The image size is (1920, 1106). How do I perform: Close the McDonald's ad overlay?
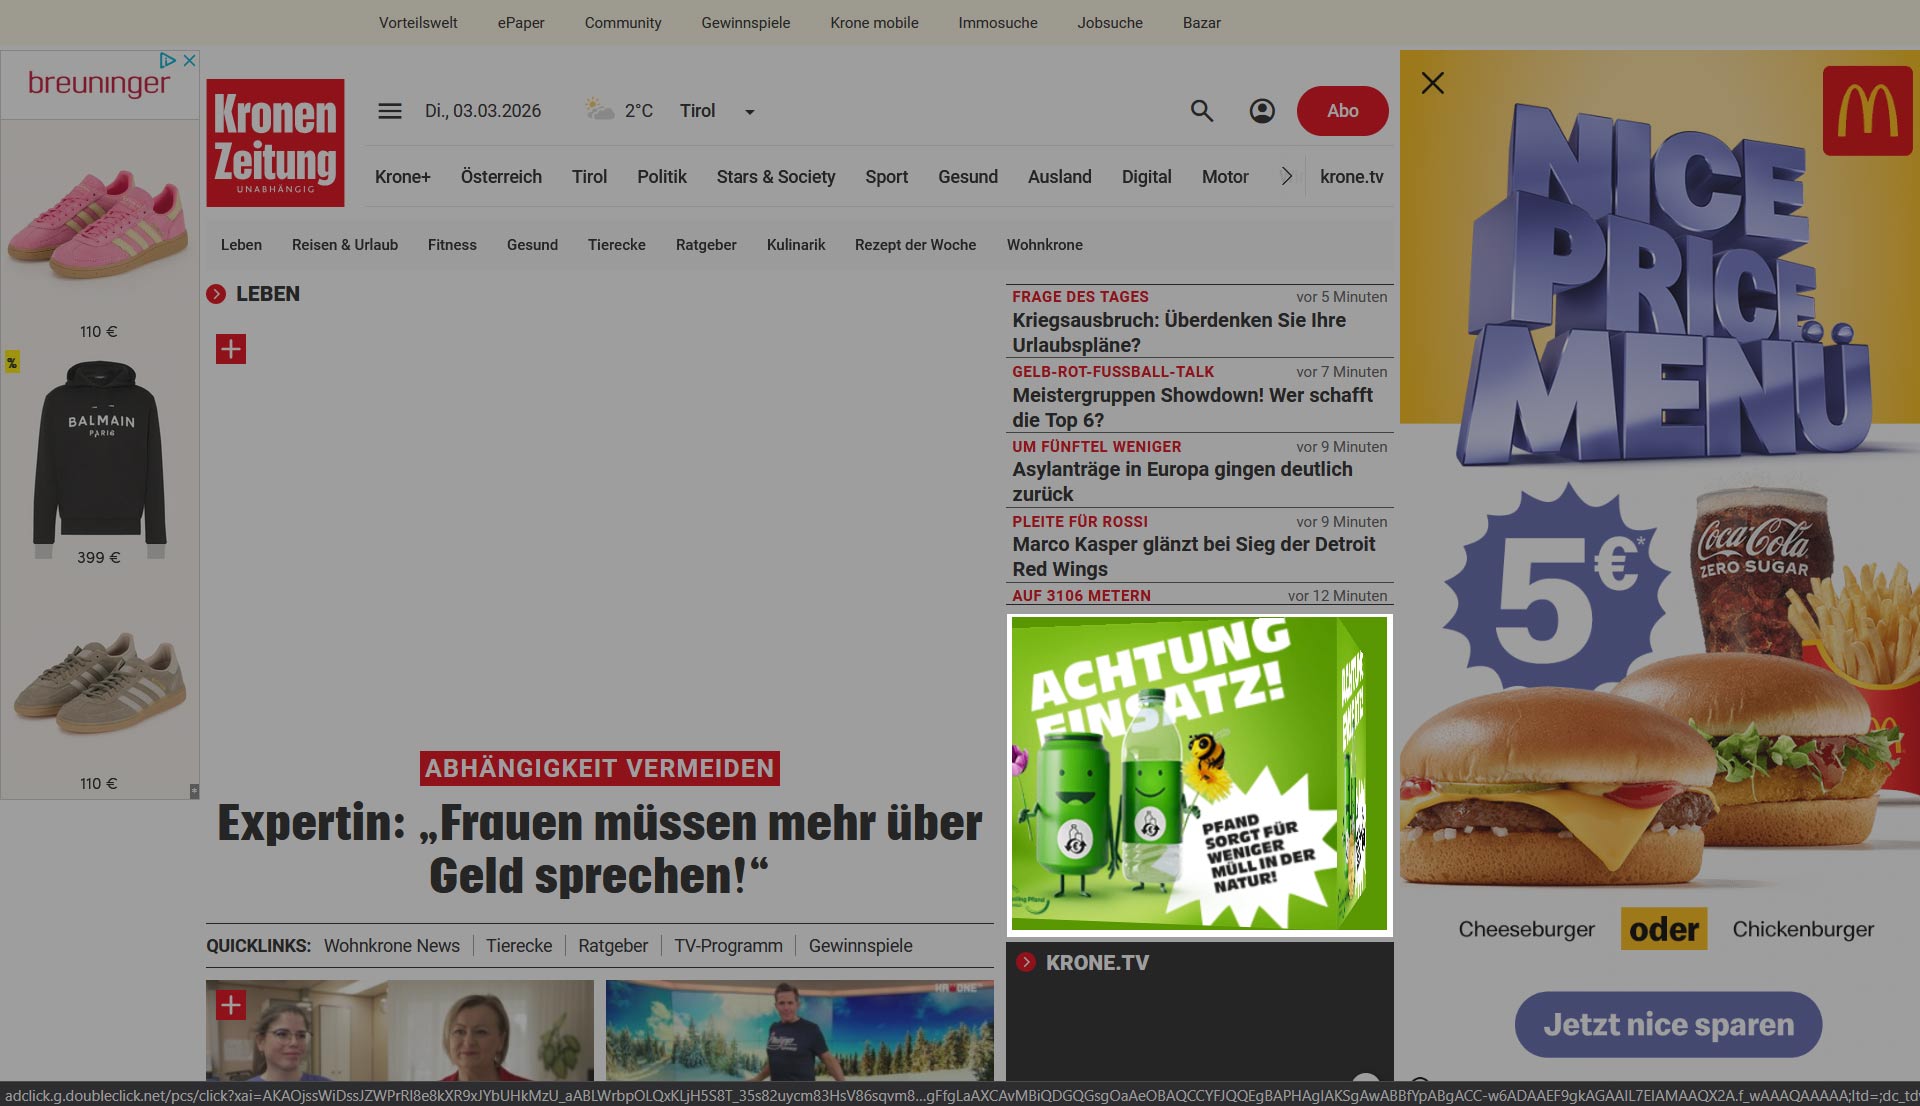1433,83
